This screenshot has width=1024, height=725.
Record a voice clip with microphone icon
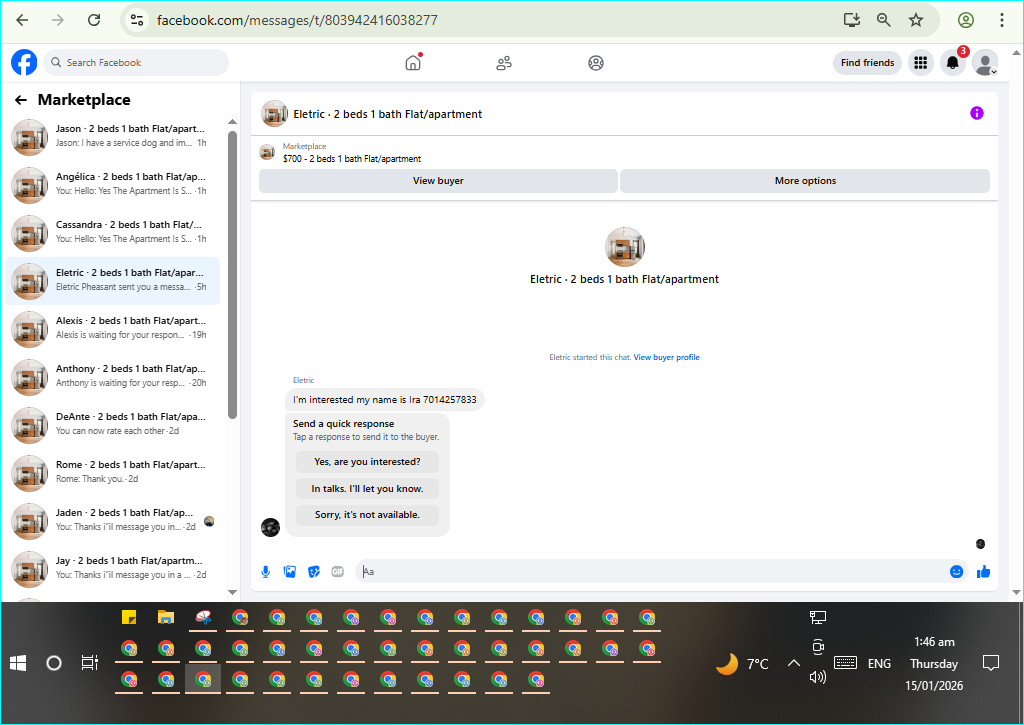pos(266,572)
